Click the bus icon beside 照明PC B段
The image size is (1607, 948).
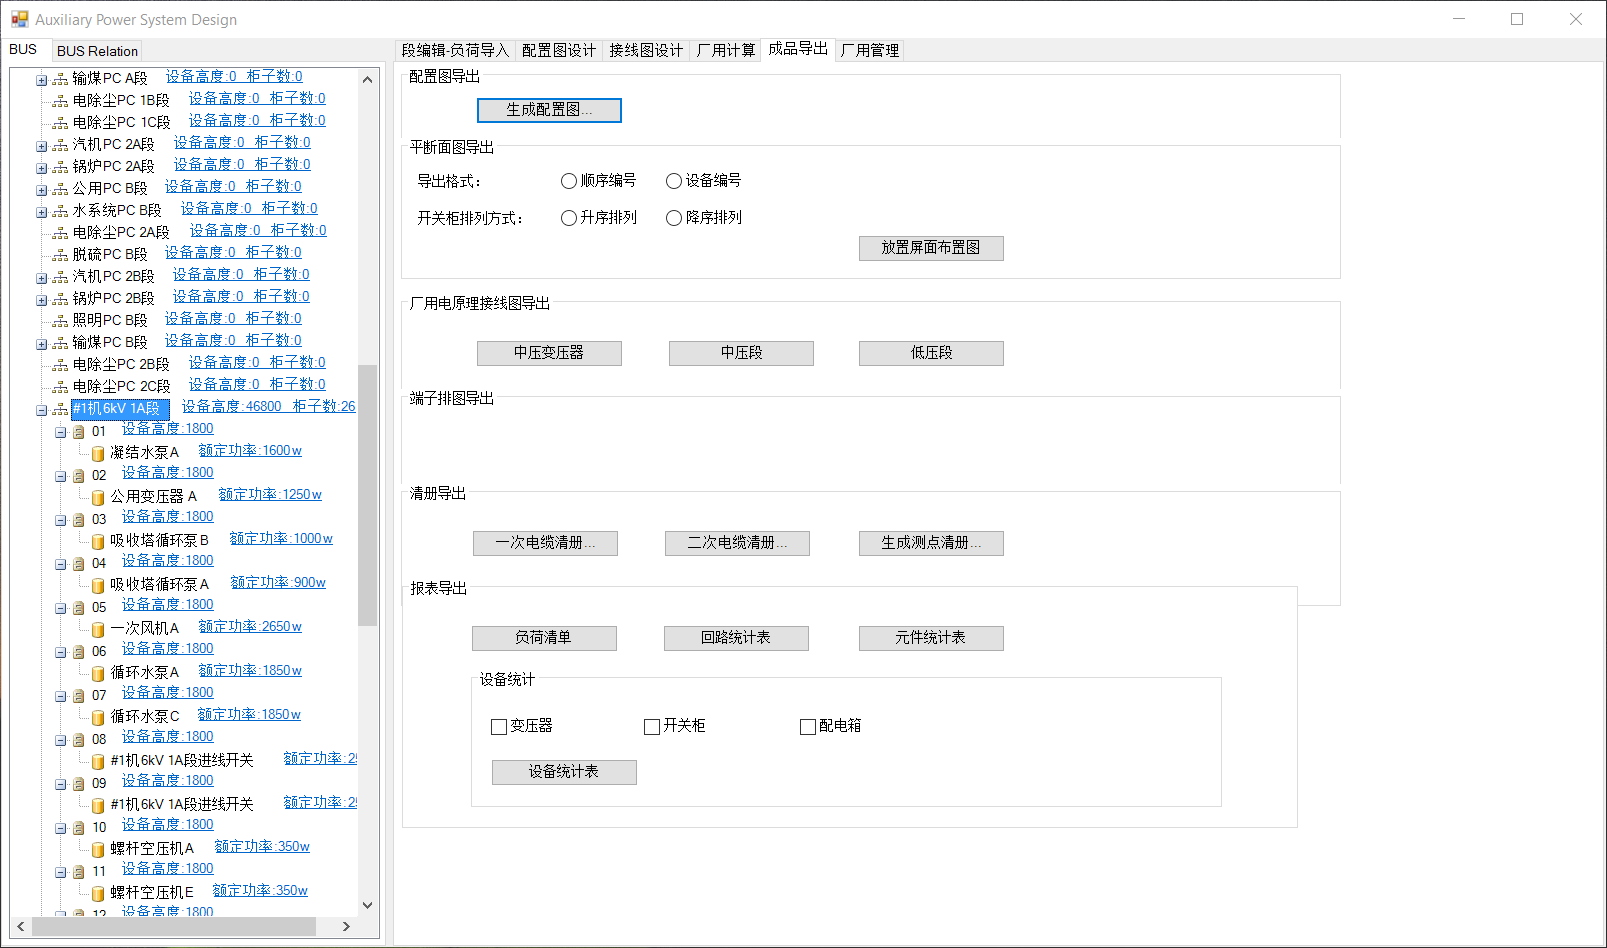point(61,321)
